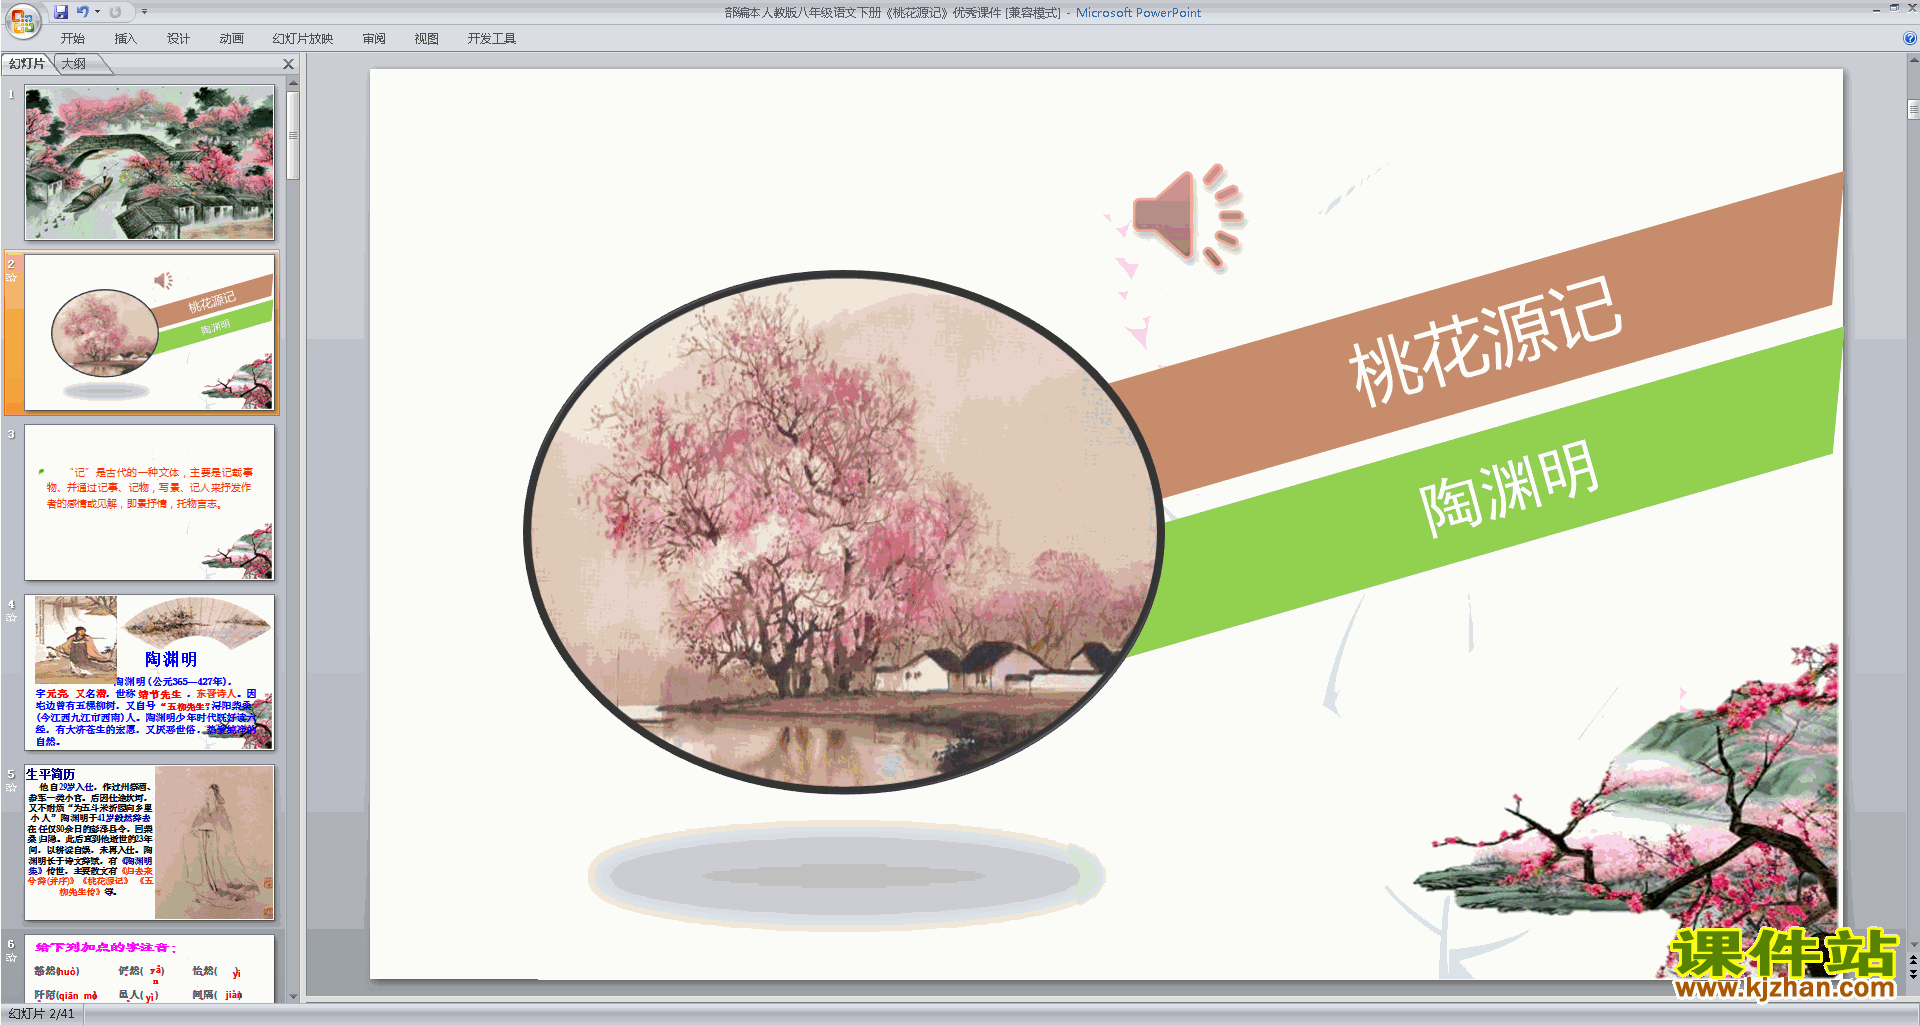Restore down the PowerPoint window

click(1894, 8)
